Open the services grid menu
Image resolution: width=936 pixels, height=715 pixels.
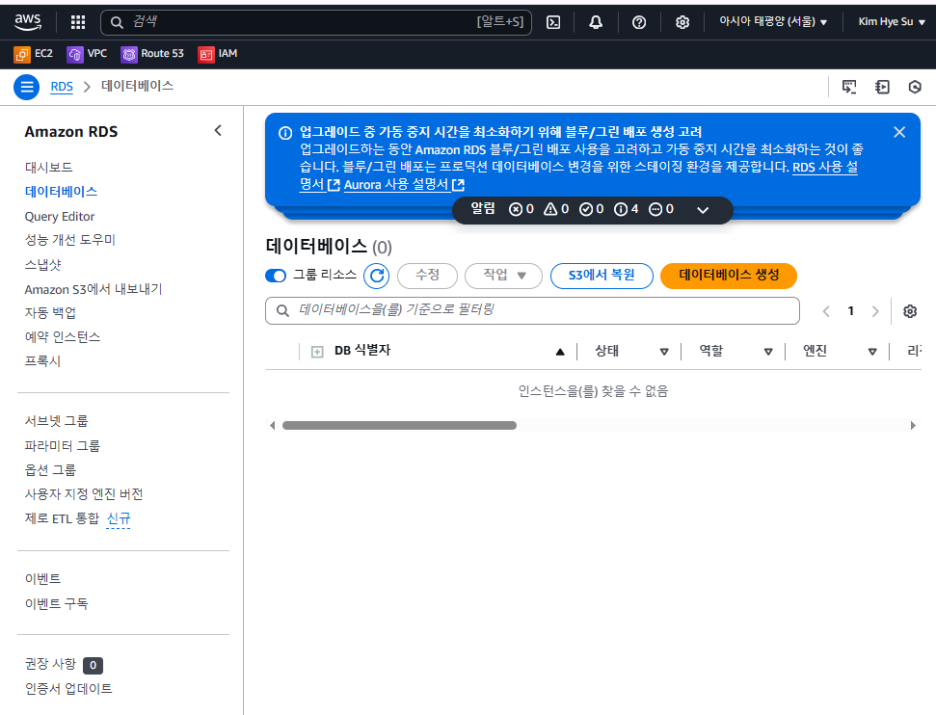78,22
